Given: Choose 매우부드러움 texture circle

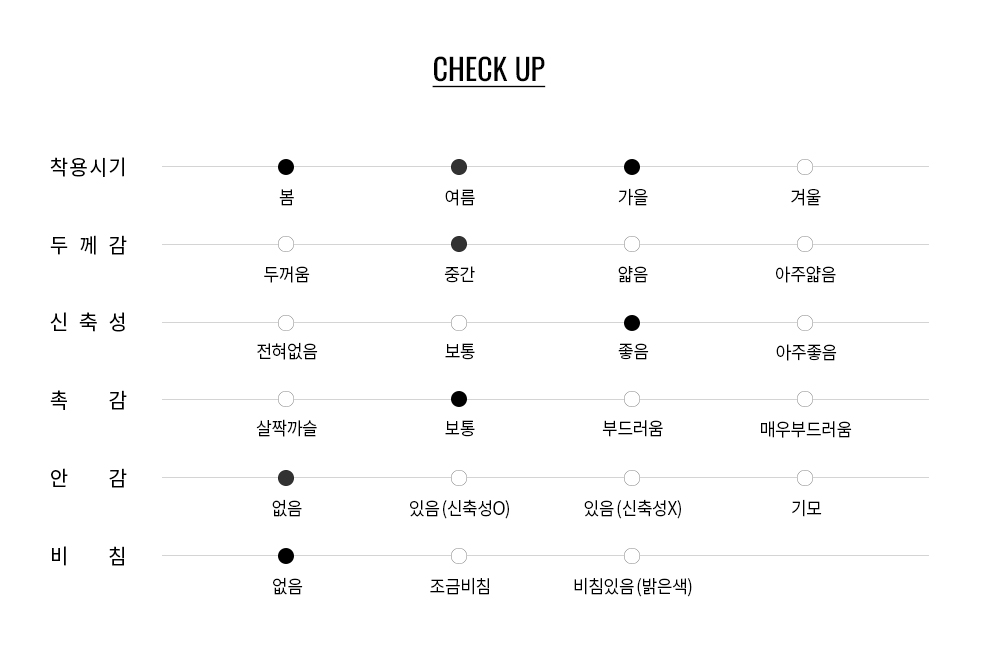Looking at the screenshot, I should point(805,399).
